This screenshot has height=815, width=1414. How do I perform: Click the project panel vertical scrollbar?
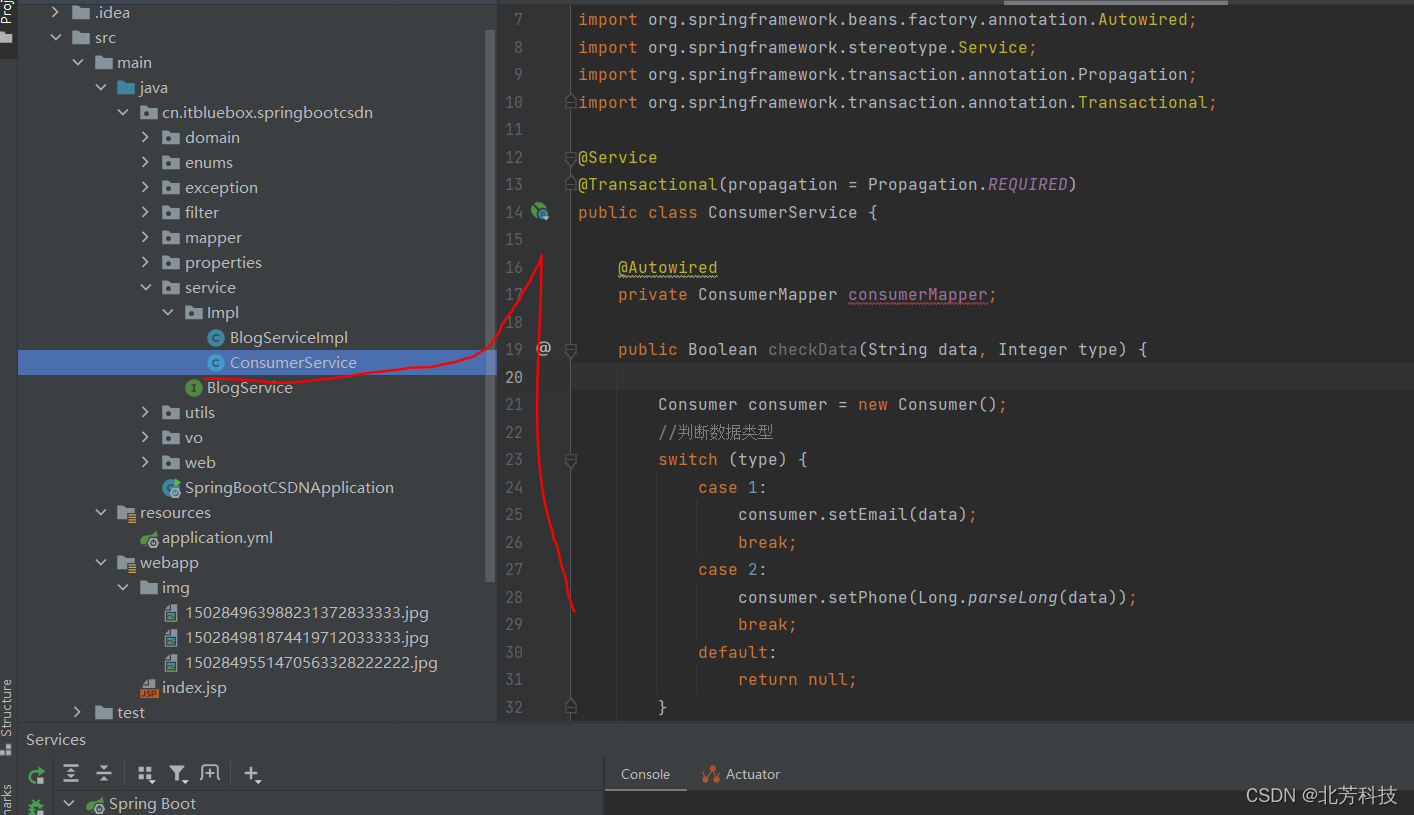[490, 305]
